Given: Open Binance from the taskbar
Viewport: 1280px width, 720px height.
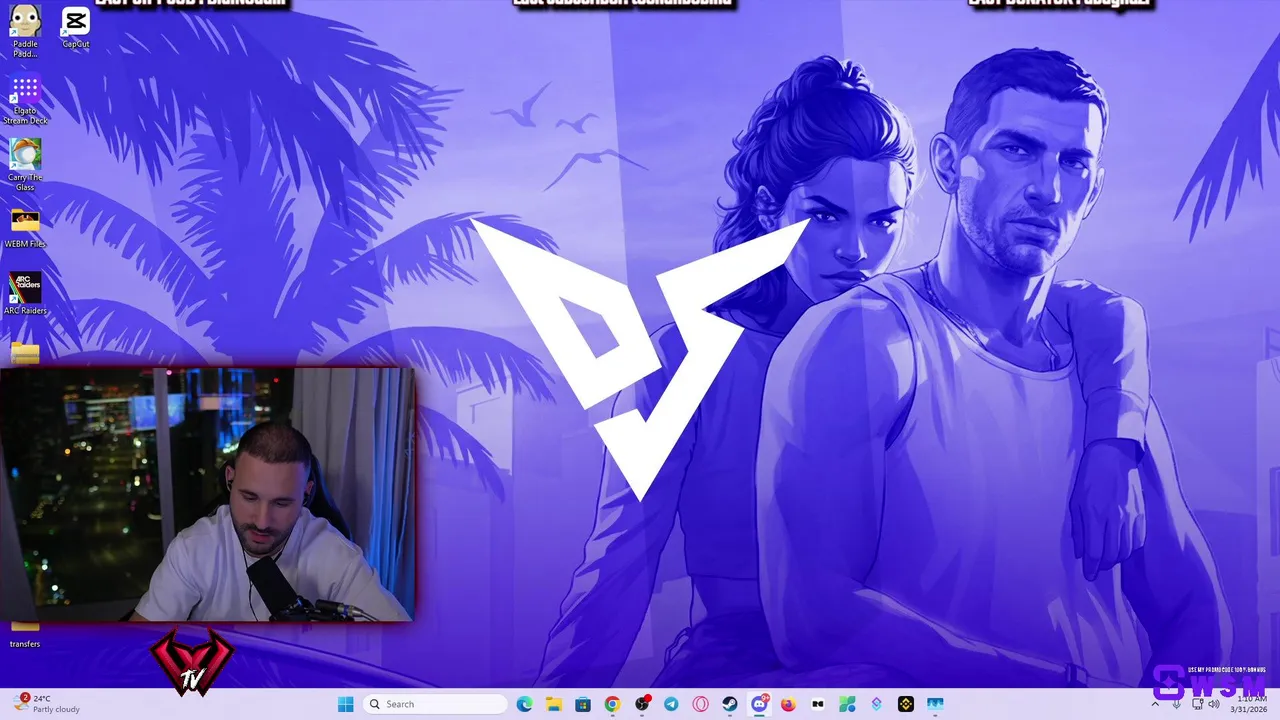Looking at the screenshot, I should (906, 704).
